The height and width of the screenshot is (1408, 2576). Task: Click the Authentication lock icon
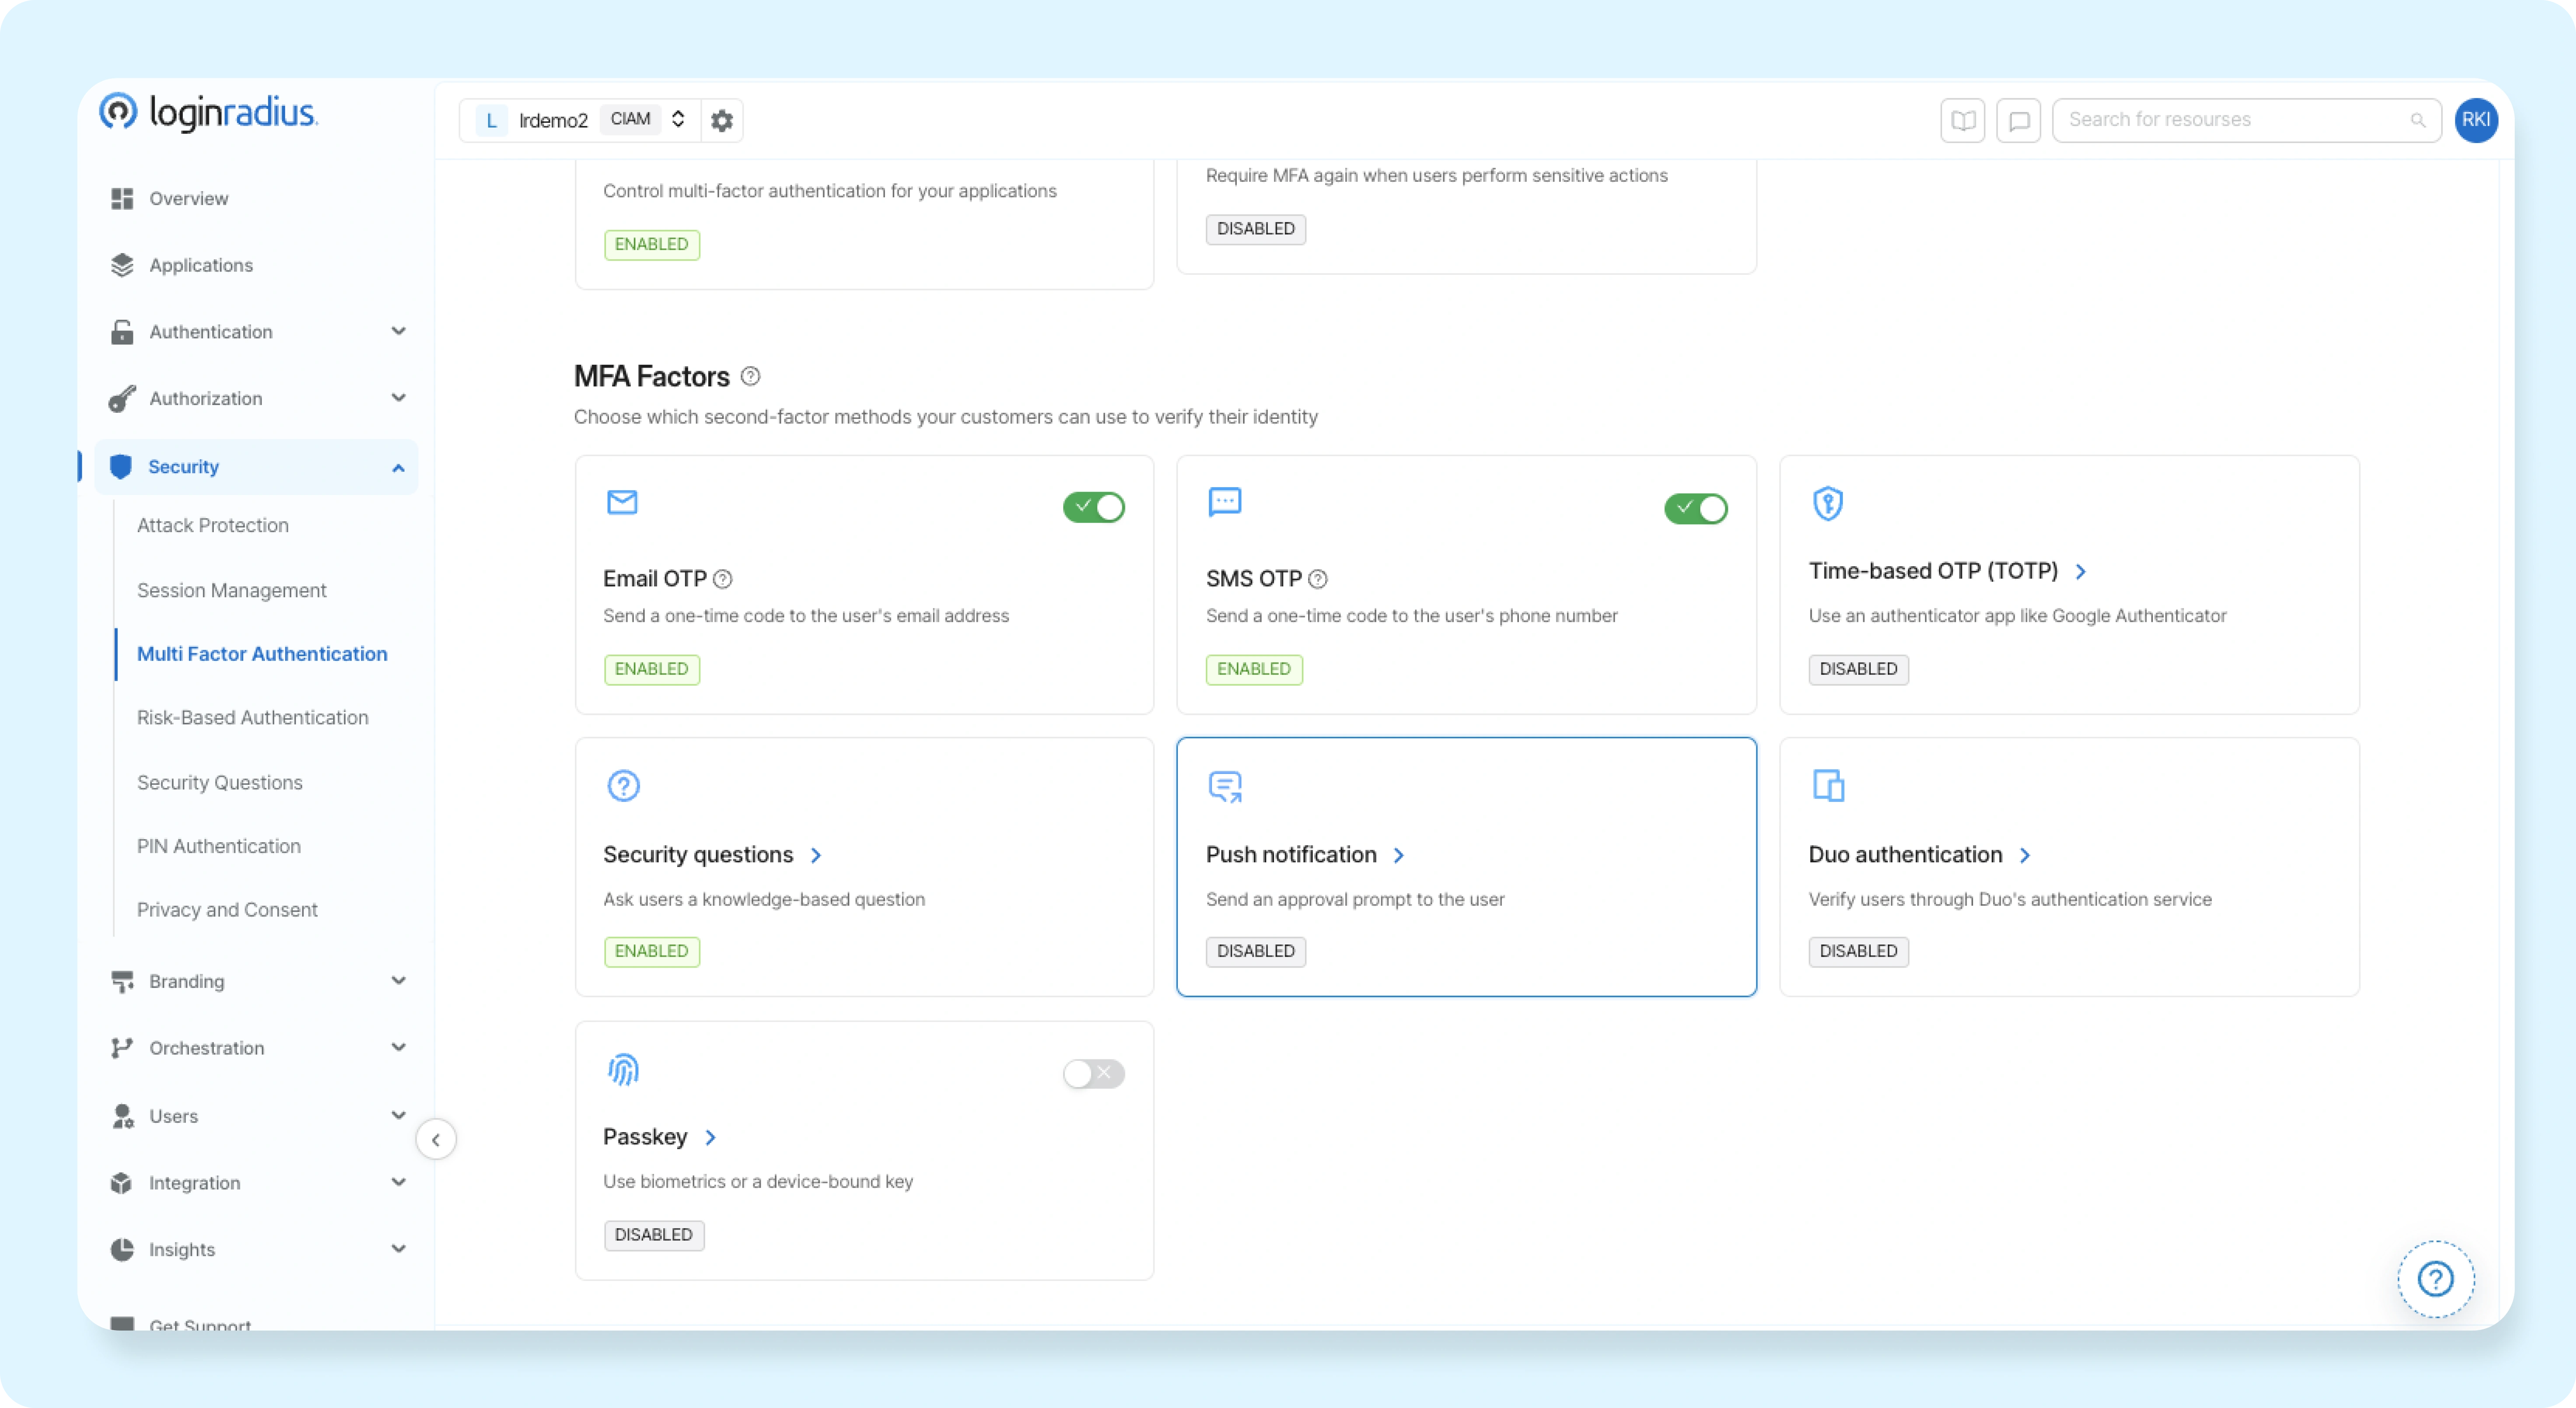pos(122,332)
